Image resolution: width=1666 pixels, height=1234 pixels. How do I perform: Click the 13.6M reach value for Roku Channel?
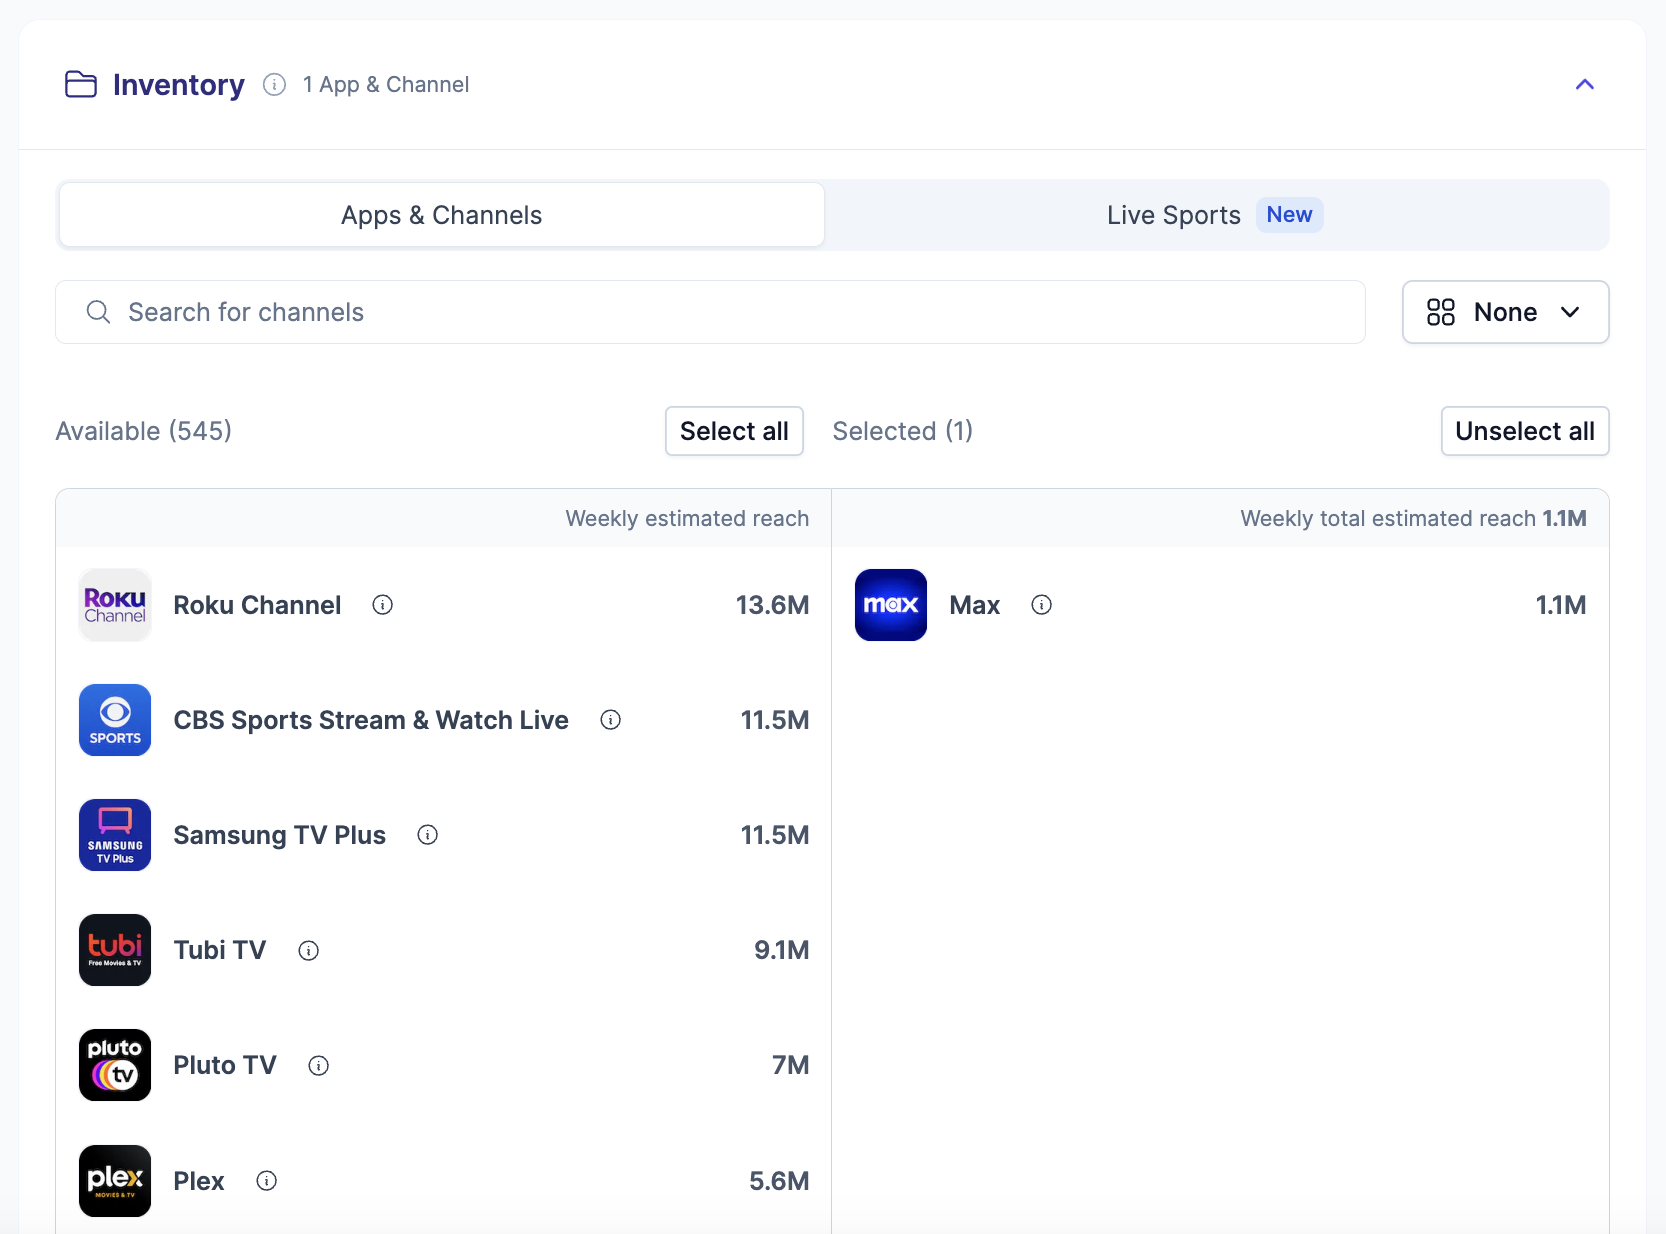tap(772, 605)
